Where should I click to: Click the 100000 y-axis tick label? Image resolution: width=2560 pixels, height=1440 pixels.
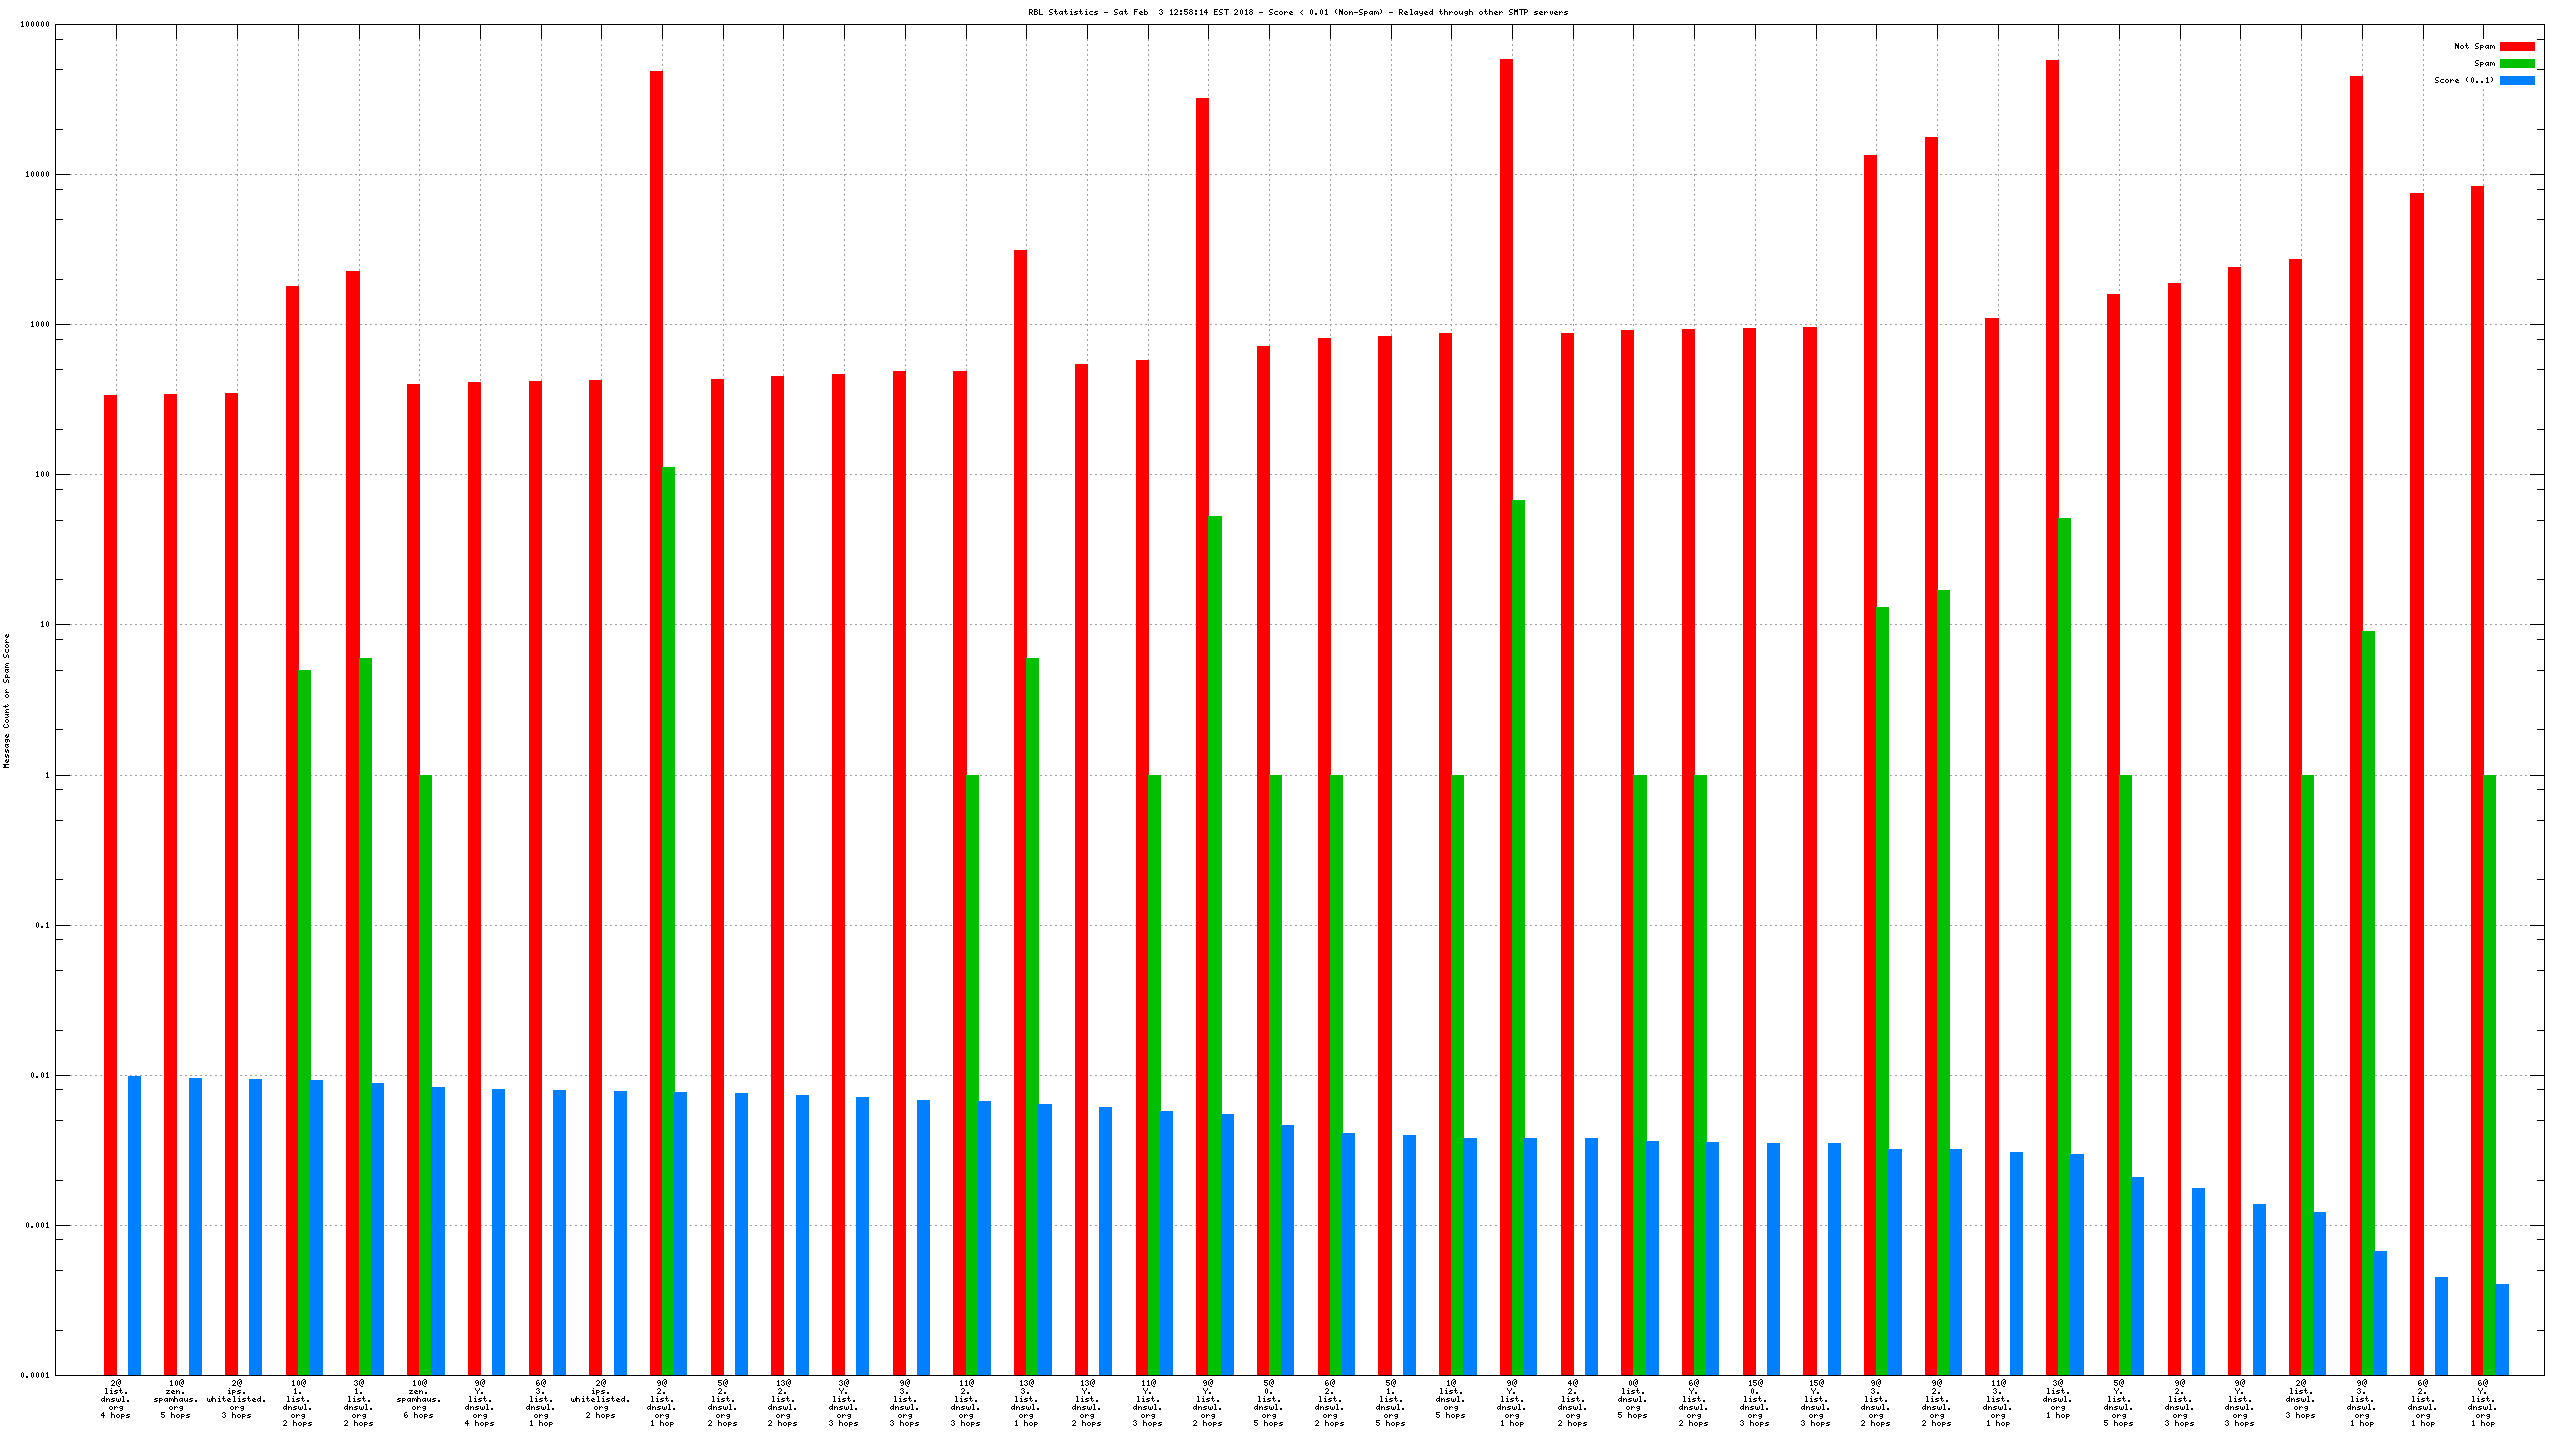pos(35,24)
